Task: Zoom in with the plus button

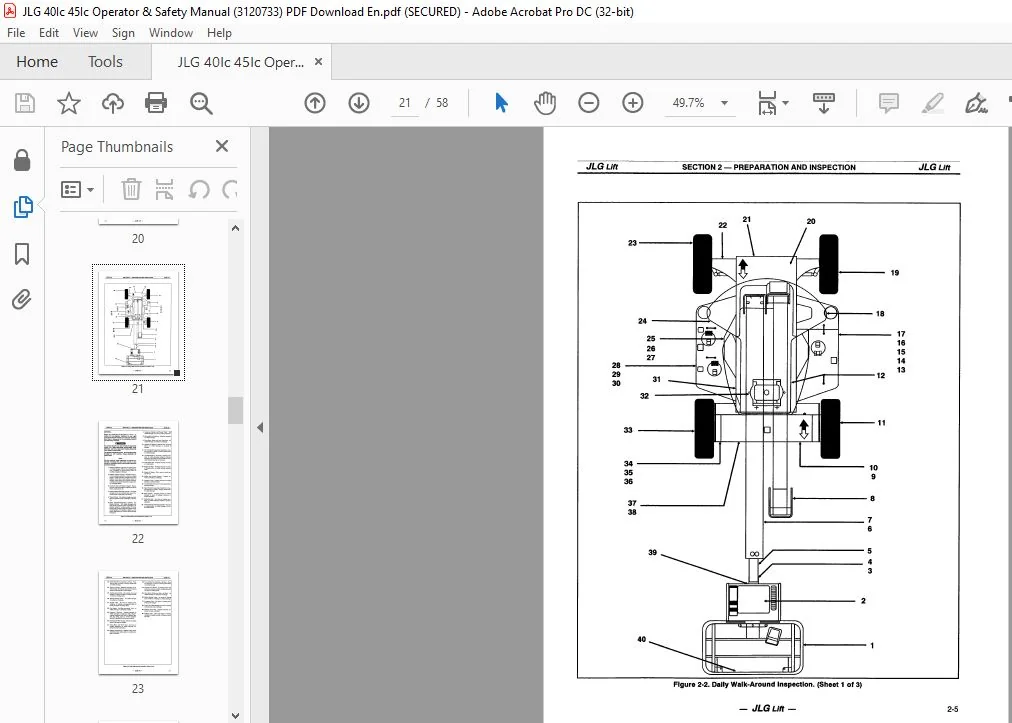Action: [x=632, y=103]
